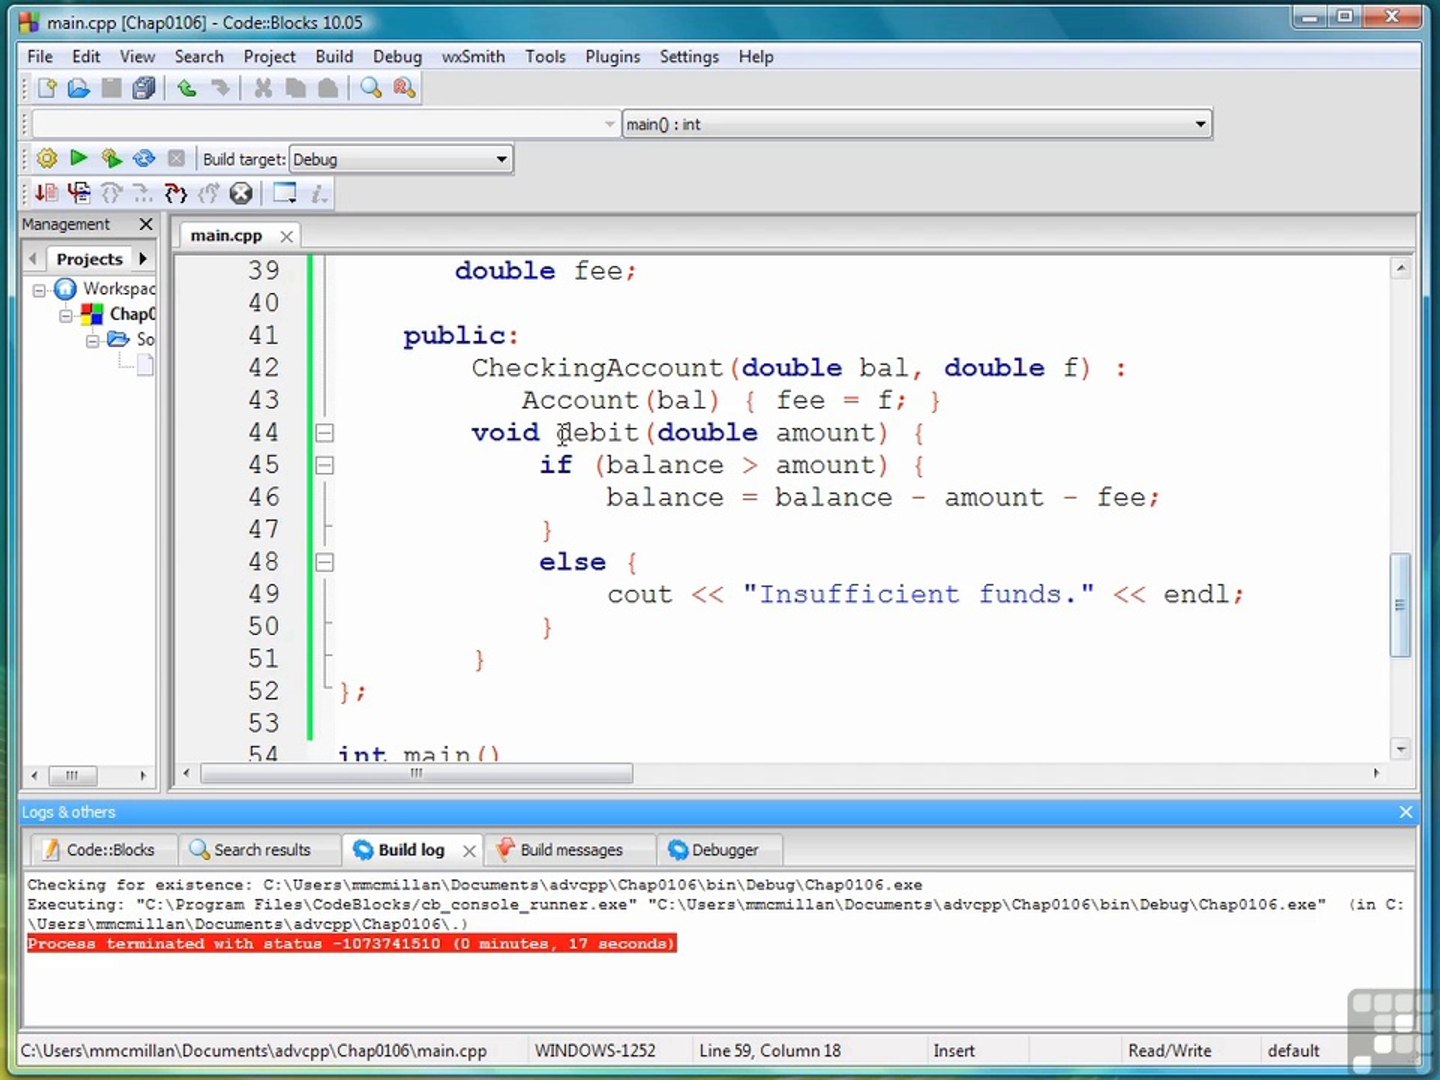Undo the last edit with green arrow
This screenshot has width=1440, height=1080.
pos(187,89)
